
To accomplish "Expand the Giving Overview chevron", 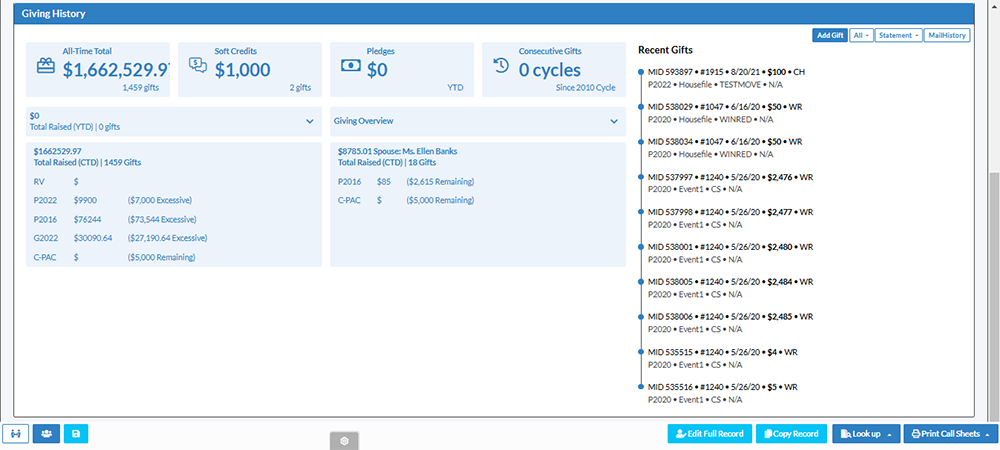I will pos(614,121).
